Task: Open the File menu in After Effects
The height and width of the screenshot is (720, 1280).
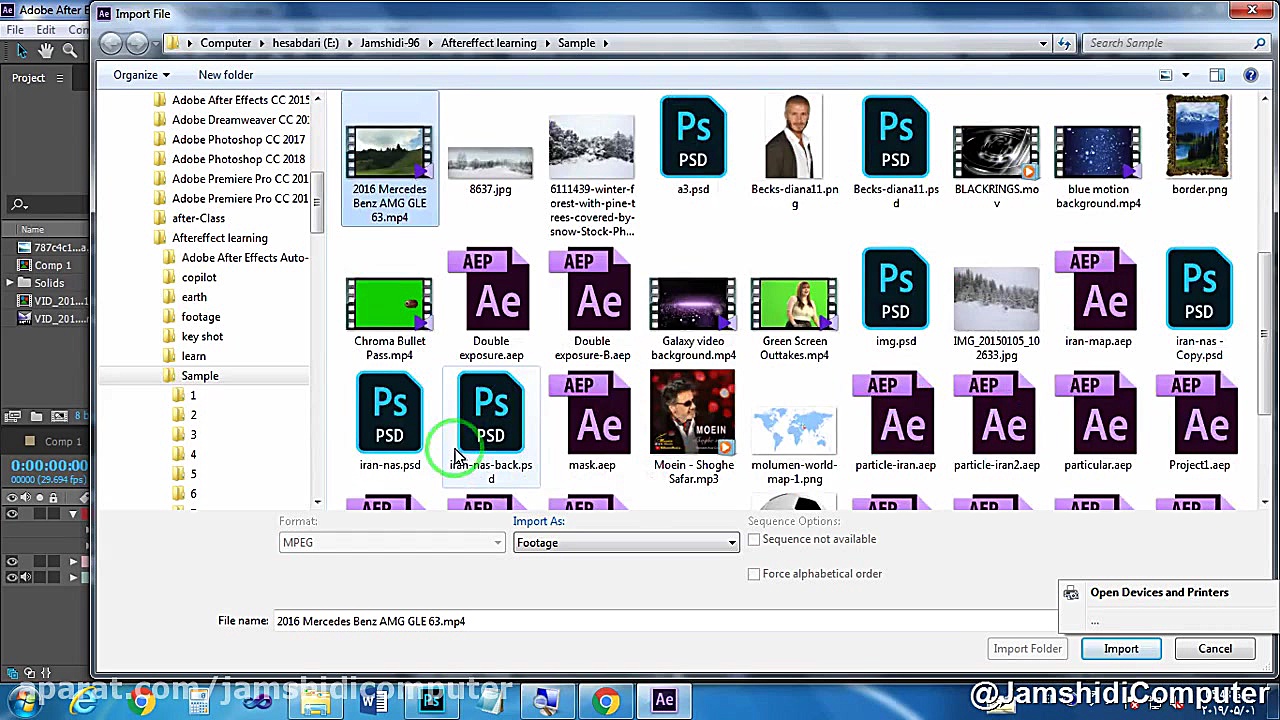Action: tap(15, 30)
